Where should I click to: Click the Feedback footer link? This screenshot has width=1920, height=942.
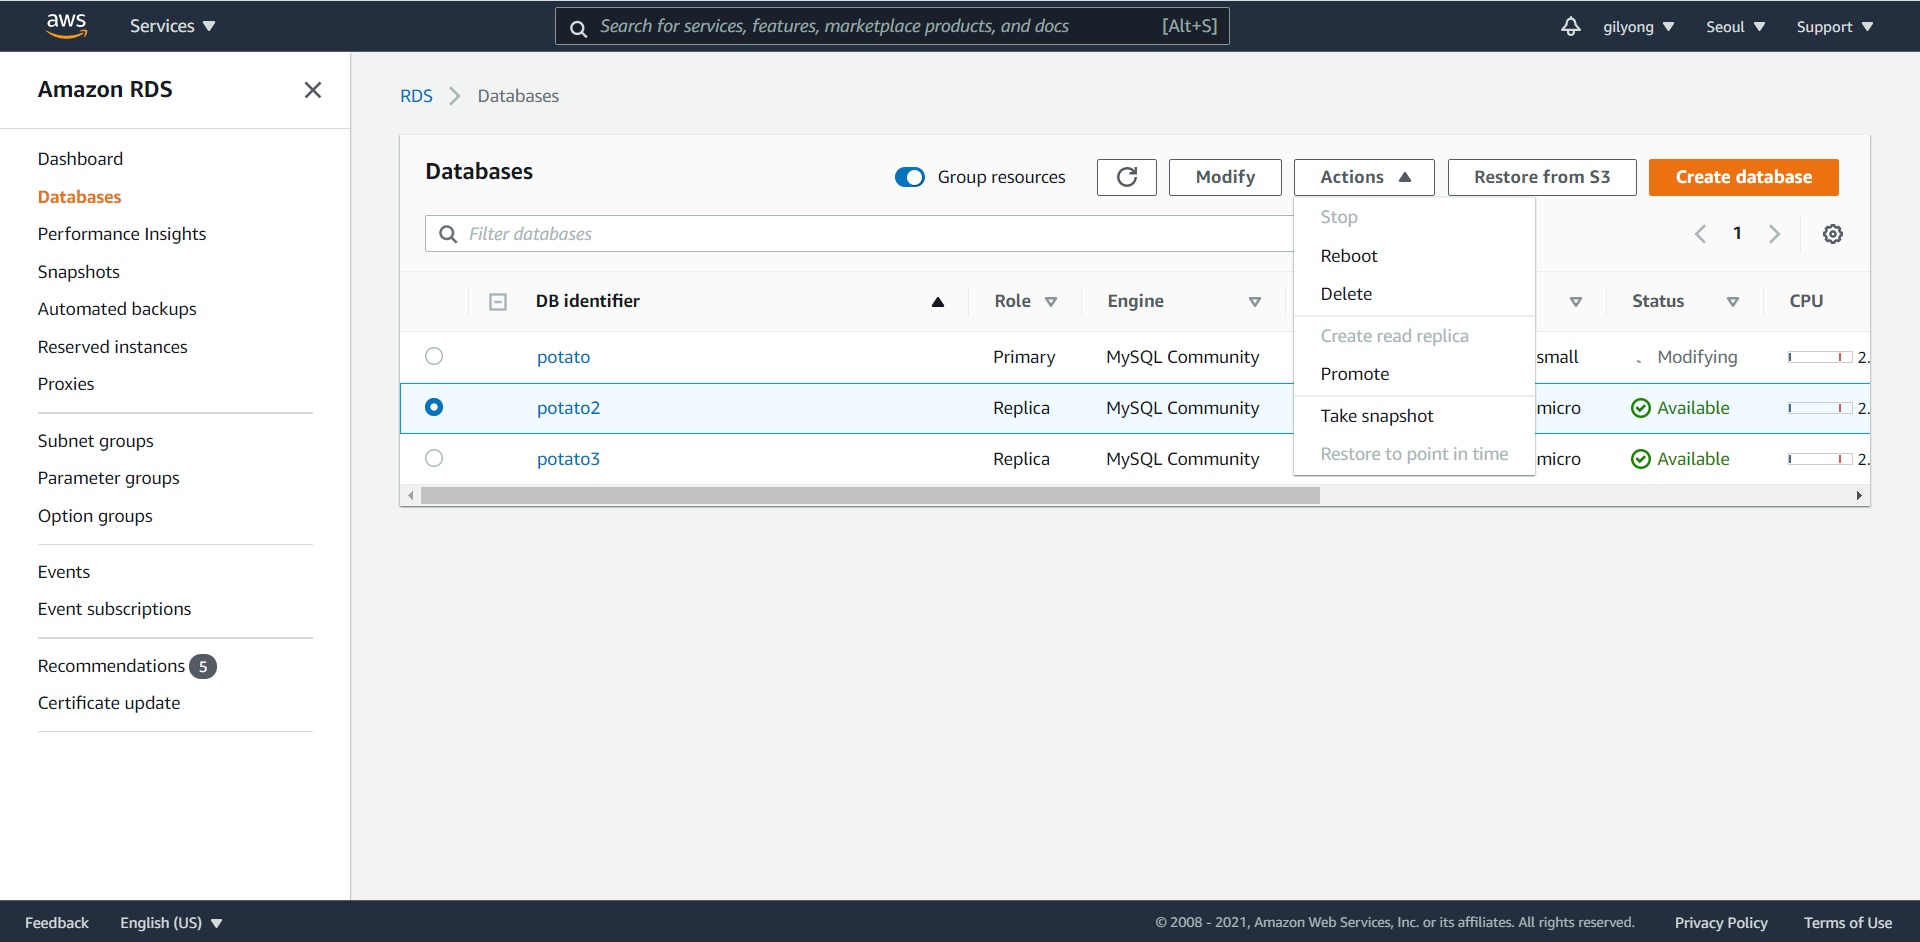coord(57,923)
